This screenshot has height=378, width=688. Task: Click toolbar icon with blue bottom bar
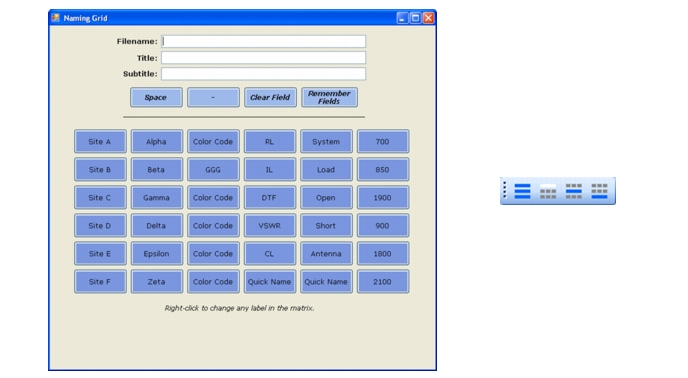coord(599,191)
